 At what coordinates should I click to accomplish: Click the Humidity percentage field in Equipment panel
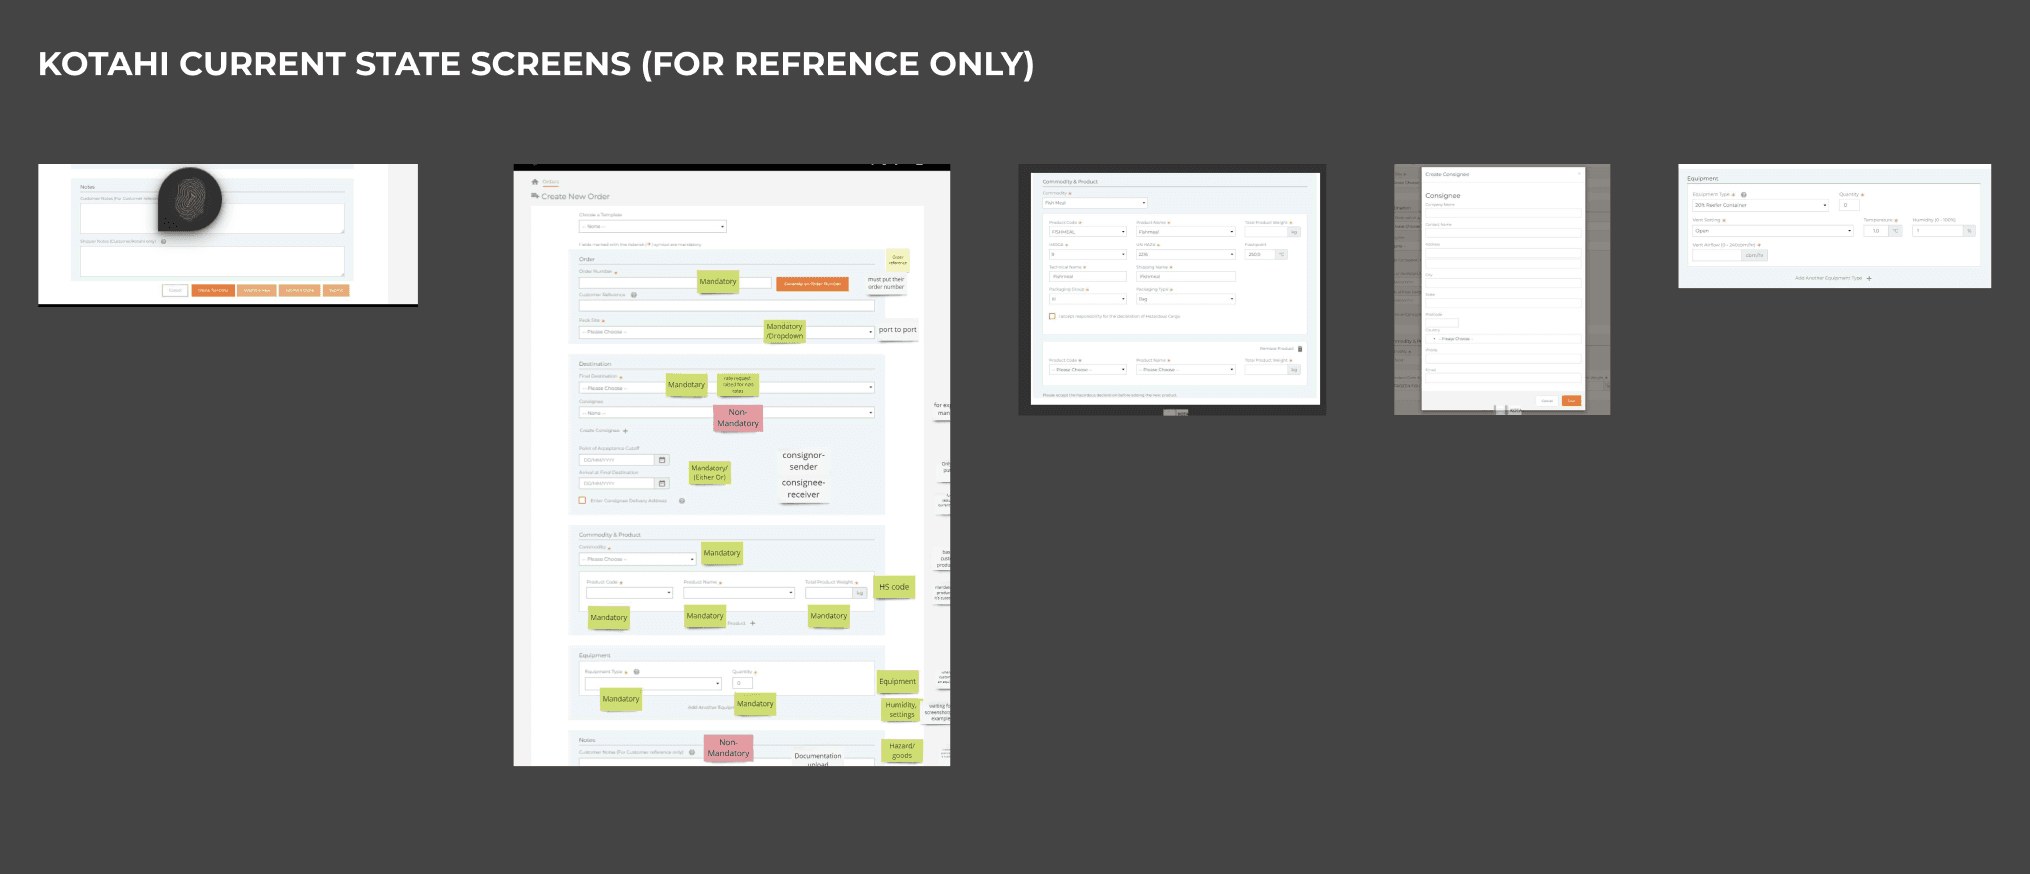1937,231
